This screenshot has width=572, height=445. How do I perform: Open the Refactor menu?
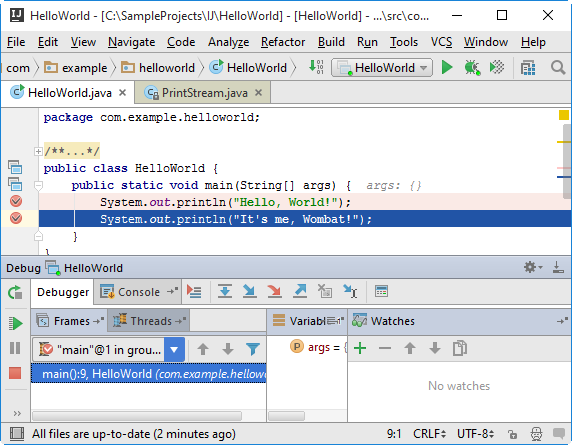pyautogui.click(x=283, y=42)
